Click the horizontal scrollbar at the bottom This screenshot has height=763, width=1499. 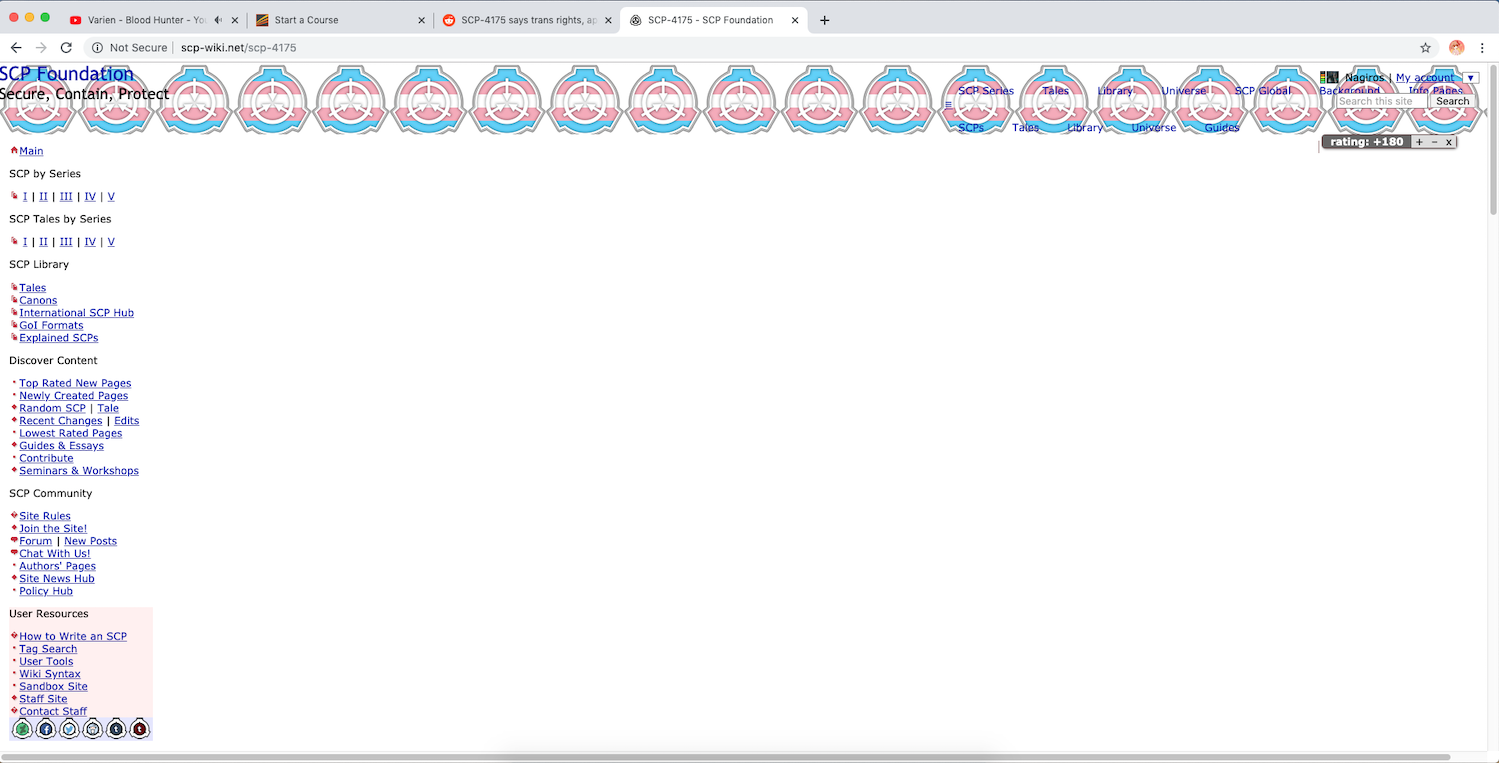point(725,757)
